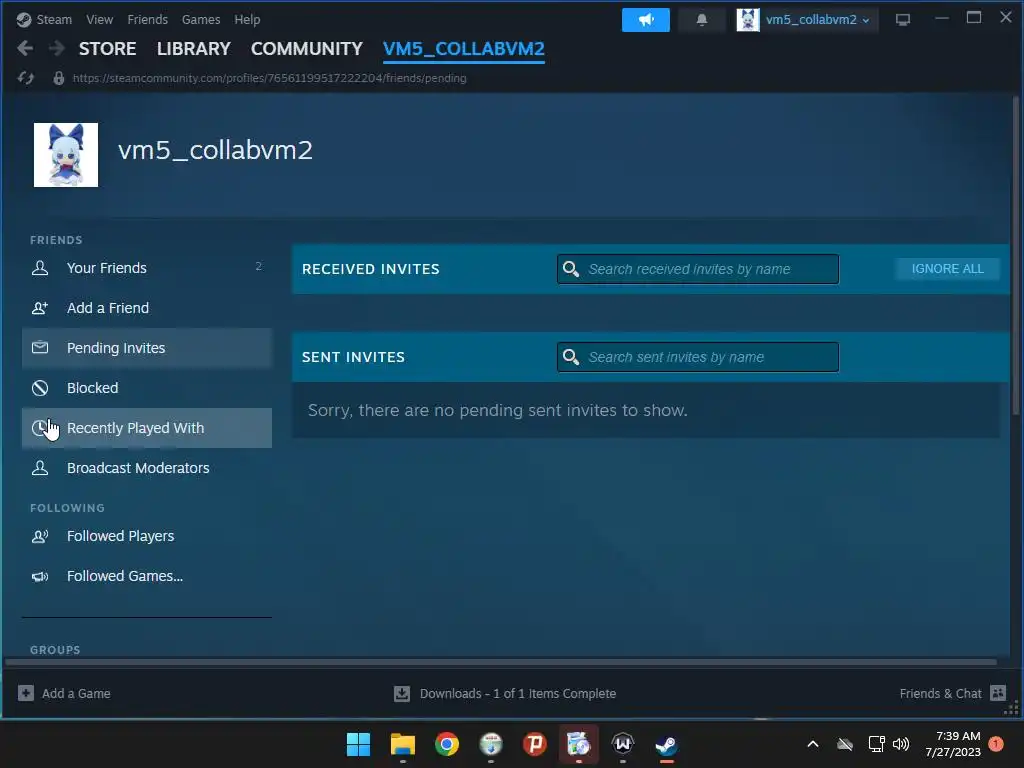Viewport: 1024px width, 768px height.
Task: Switch to Big Picture mode icon
Action: (x=903, y=20)
